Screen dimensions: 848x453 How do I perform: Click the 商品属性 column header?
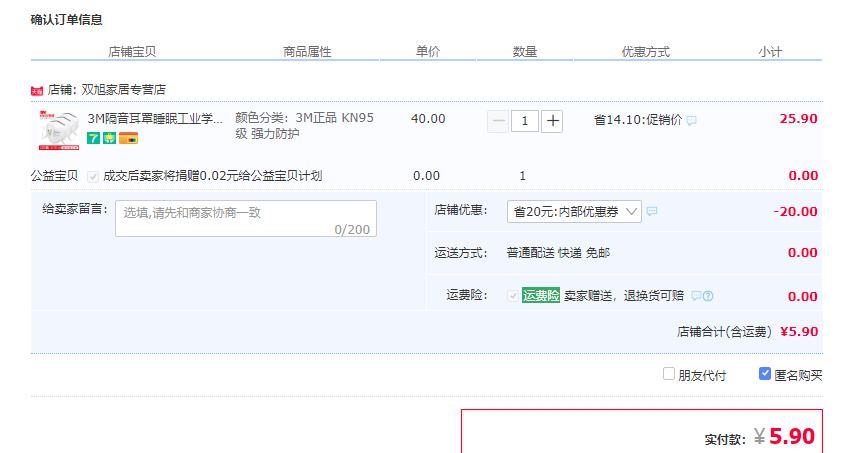pos(307,52)
